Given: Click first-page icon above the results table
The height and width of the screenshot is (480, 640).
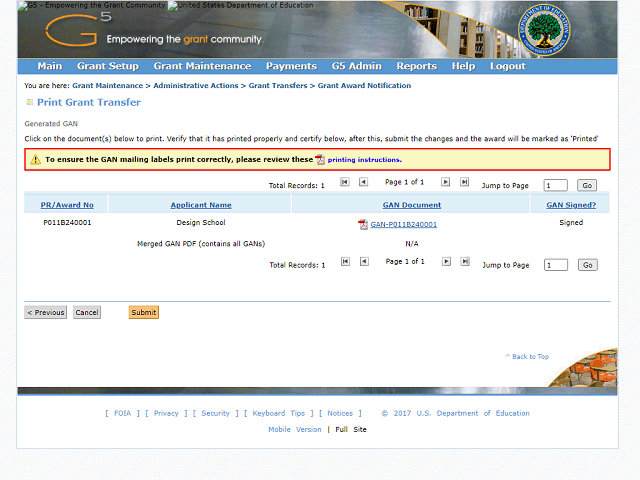Looking at the screenshot, I should (x=345, y=182).
